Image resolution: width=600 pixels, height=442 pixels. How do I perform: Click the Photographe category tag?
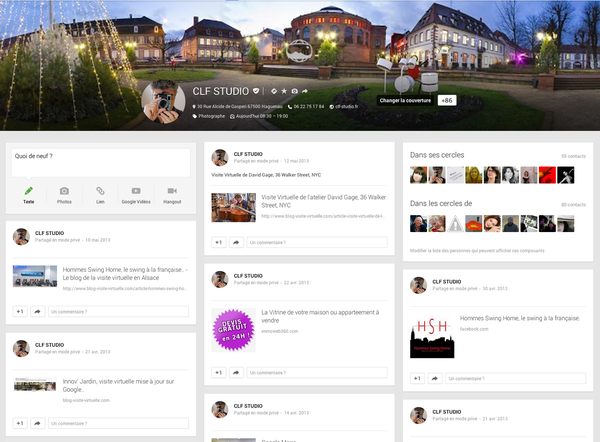tap(211, 116)
